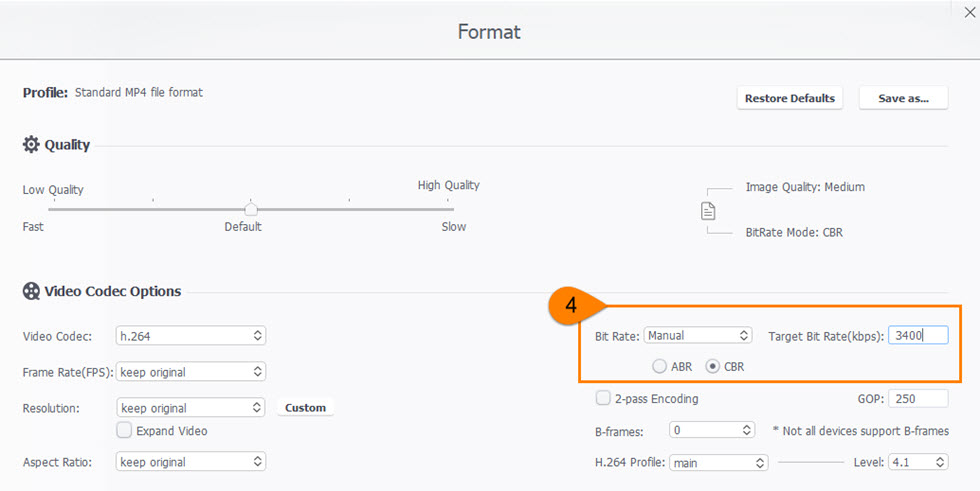Viewport: 980px width, 491px height.
Task: Click the document icon beside Image Quality
Action: click(708, 211)
